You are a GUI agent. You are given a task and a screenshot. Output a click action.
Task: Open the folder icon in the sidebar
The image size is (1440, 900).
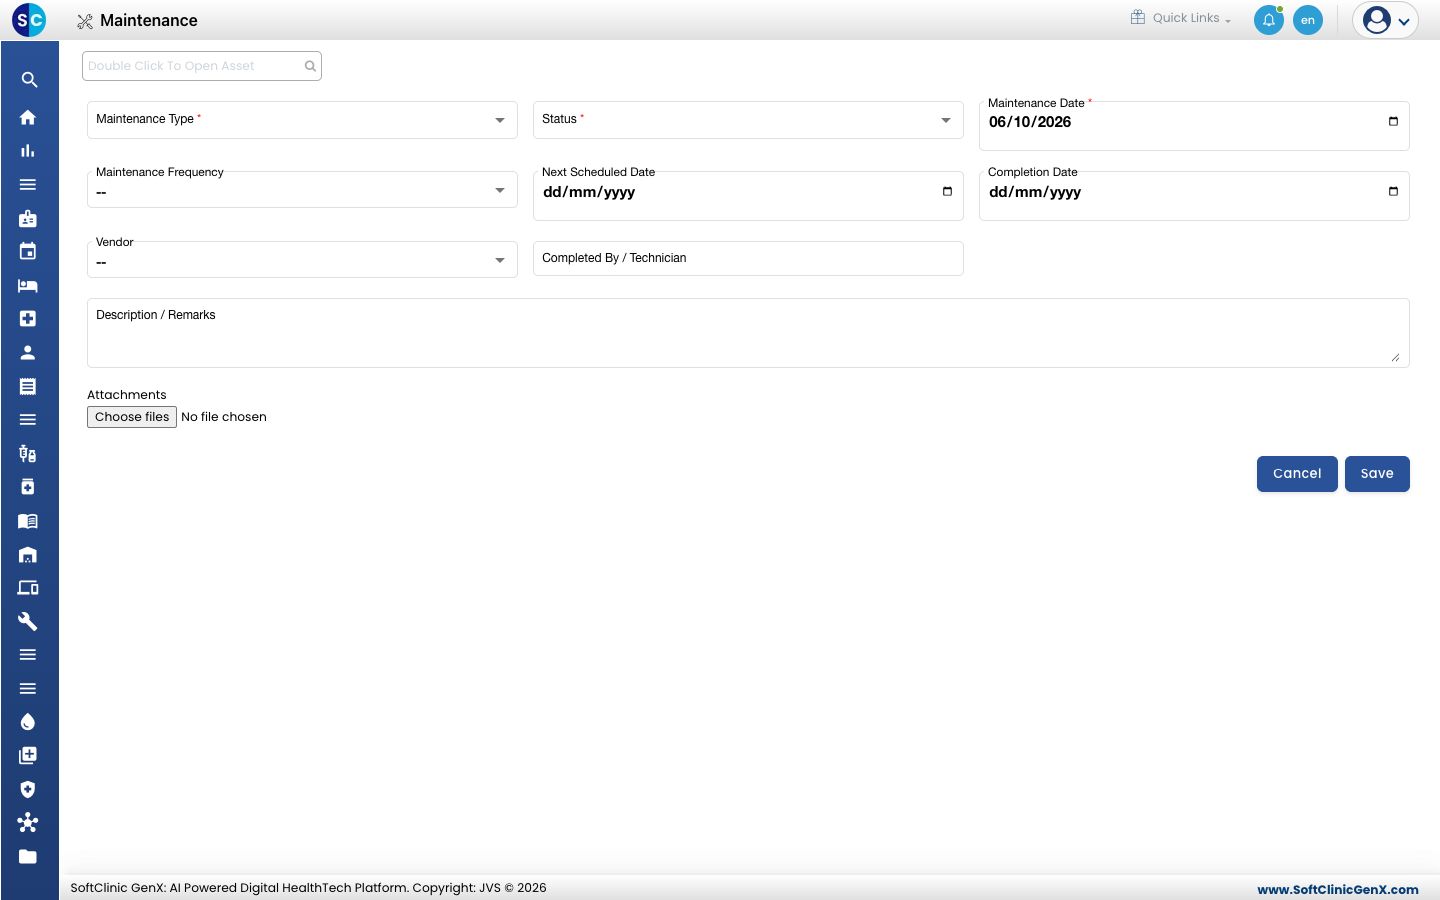coord(28,856)
